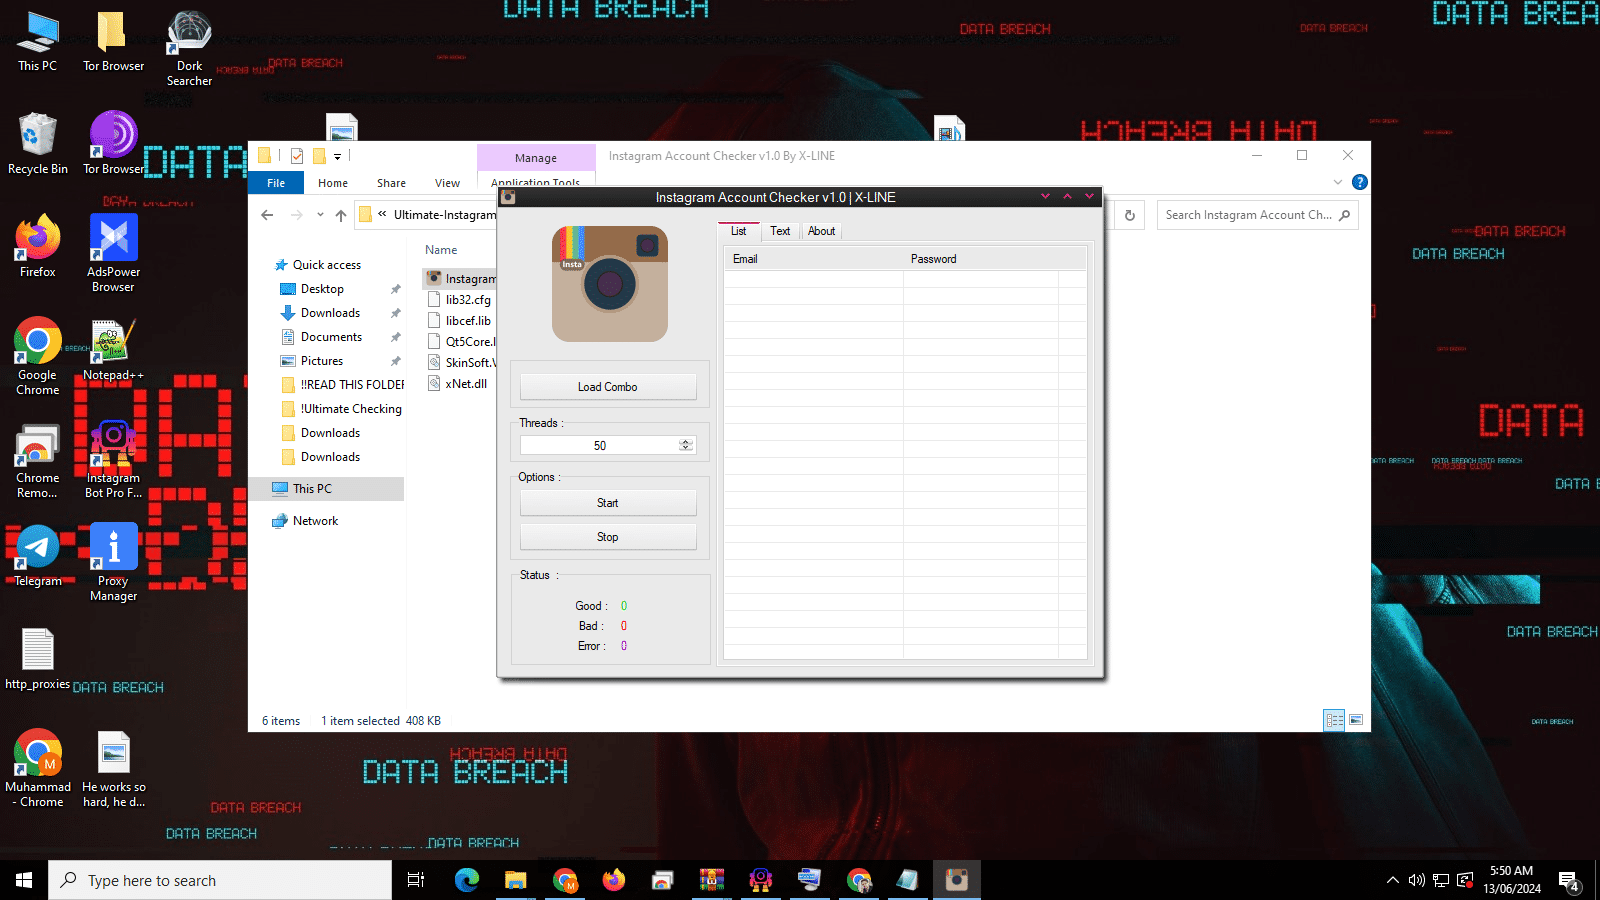Open the Home ribbon tab

click(x=333, y=183)
